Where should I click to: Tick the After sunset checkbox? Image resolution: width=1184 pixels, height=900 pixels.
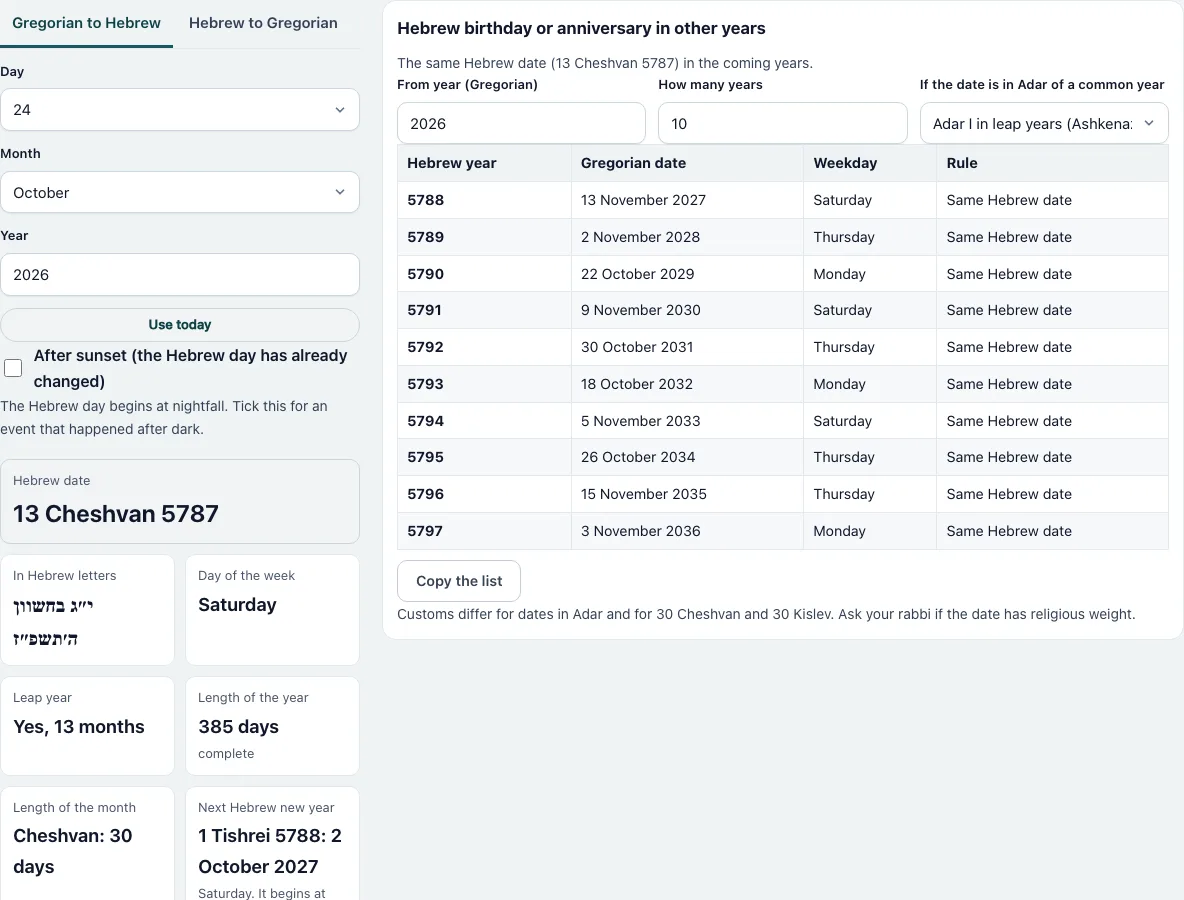click(x=13, y=368)
